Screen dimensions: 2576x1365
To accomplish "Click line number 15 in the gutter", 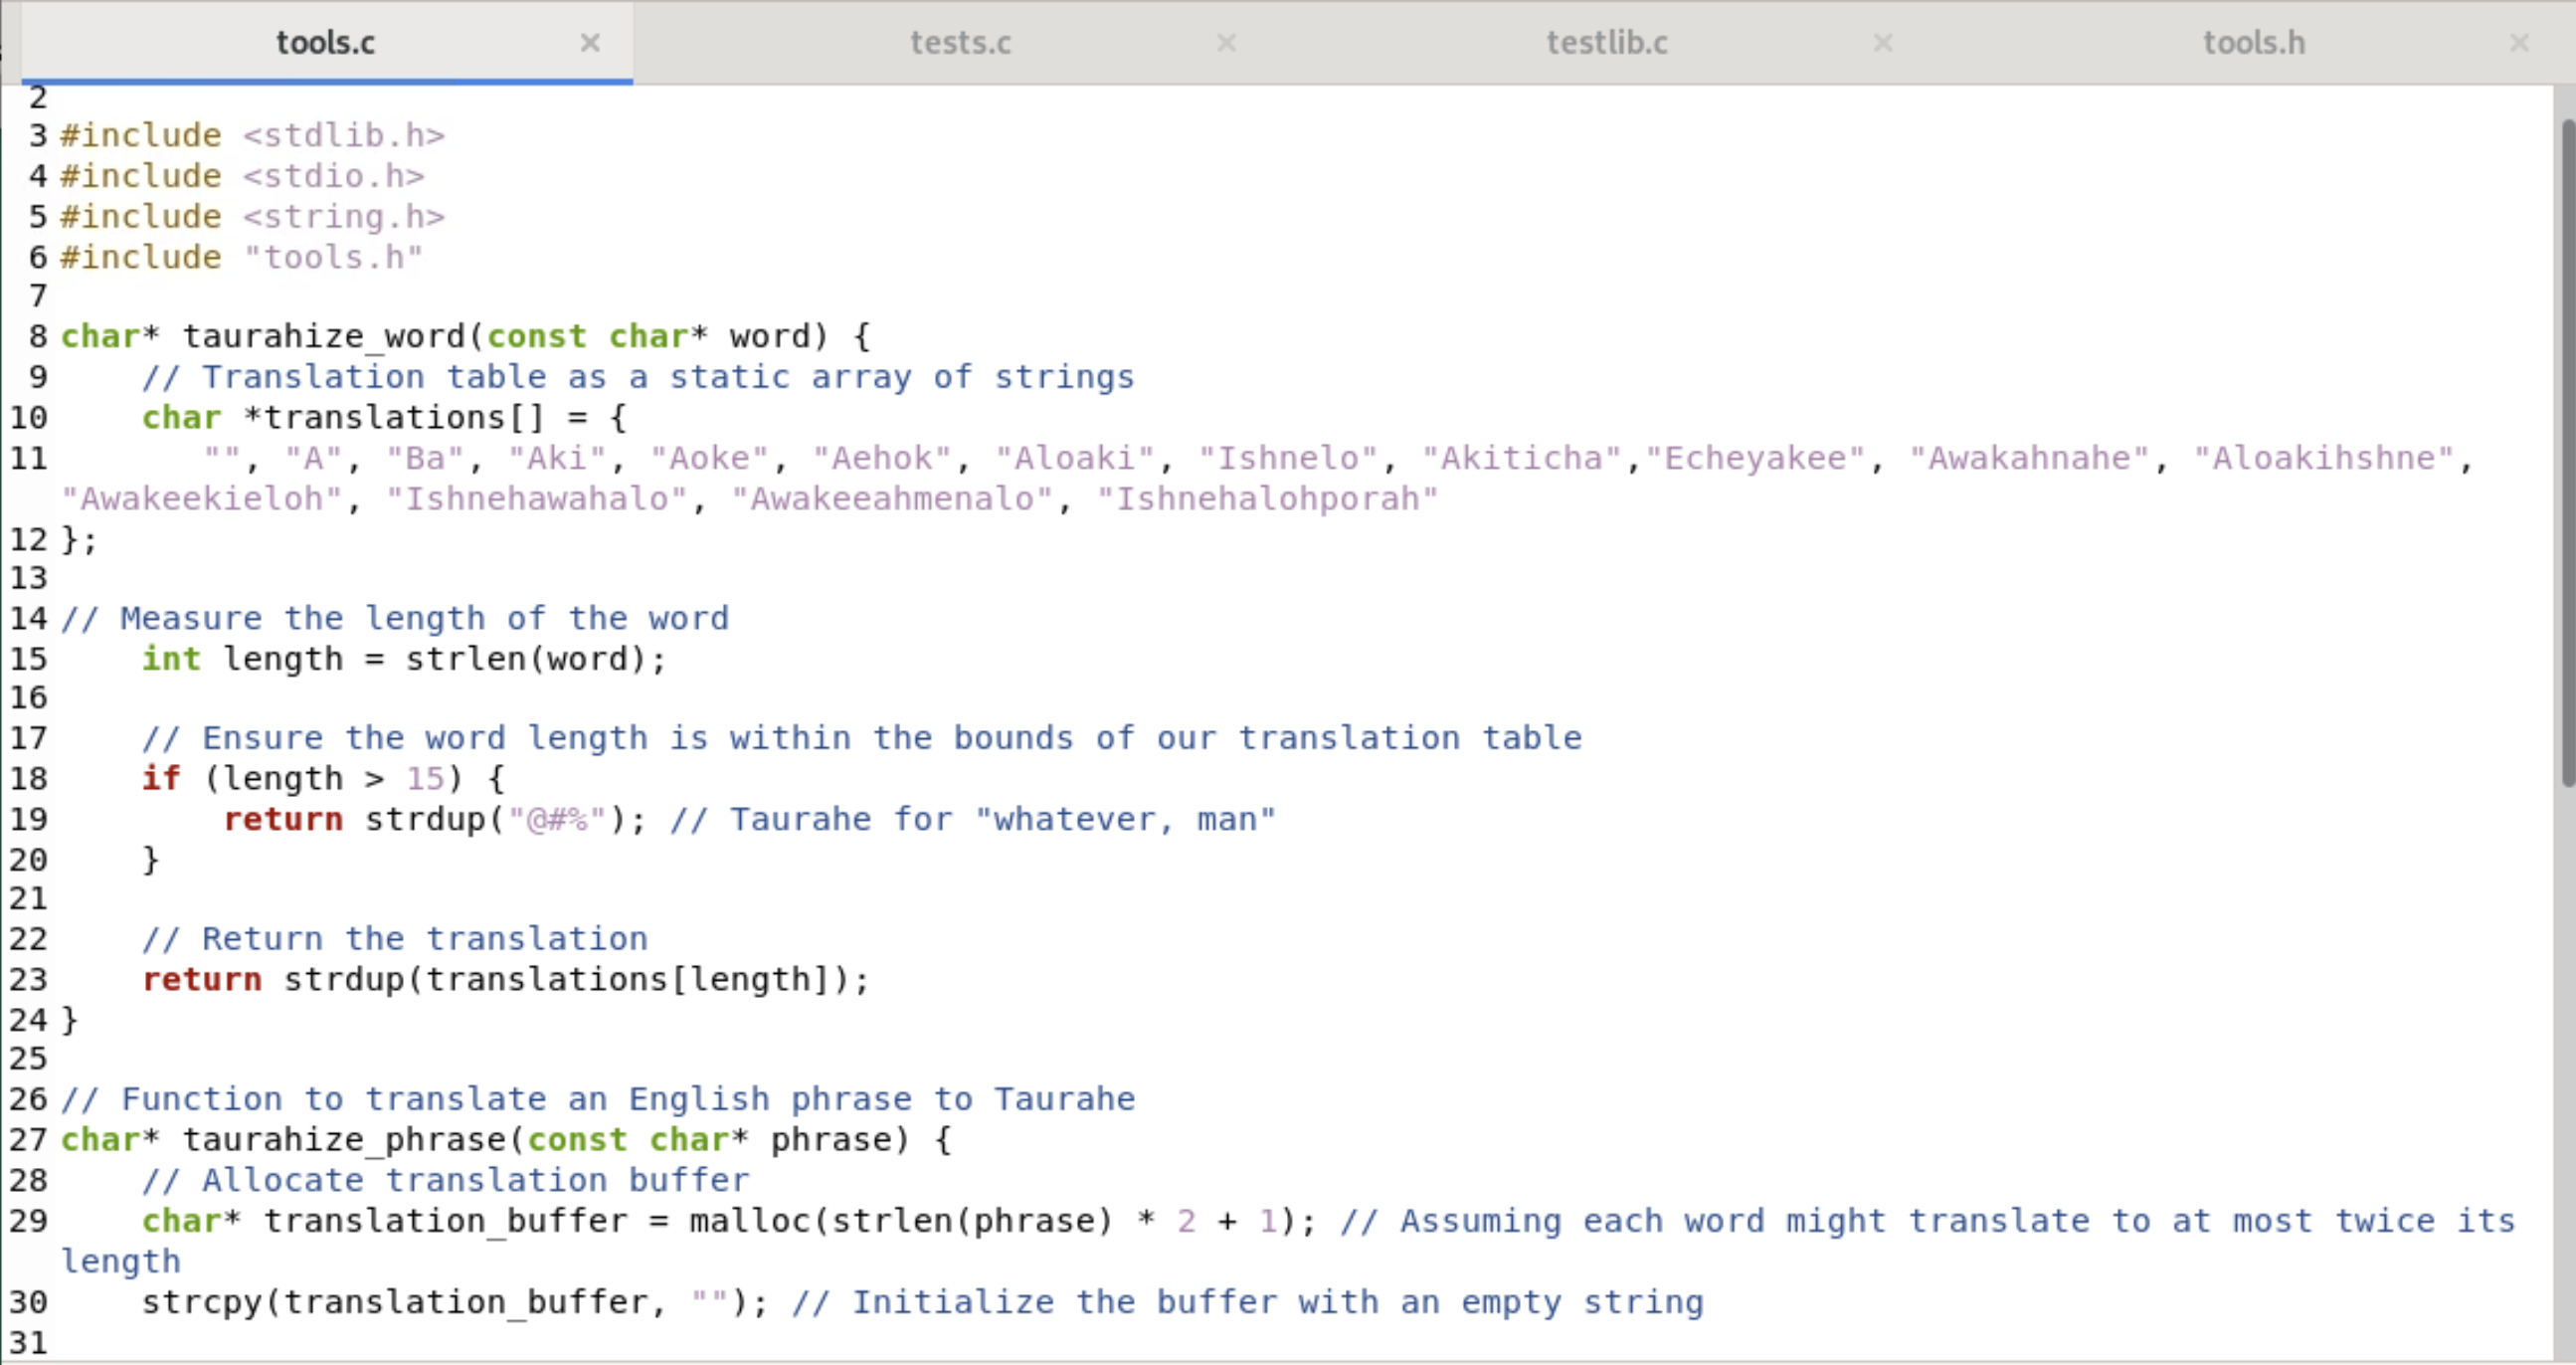I will tap(28, 658).
